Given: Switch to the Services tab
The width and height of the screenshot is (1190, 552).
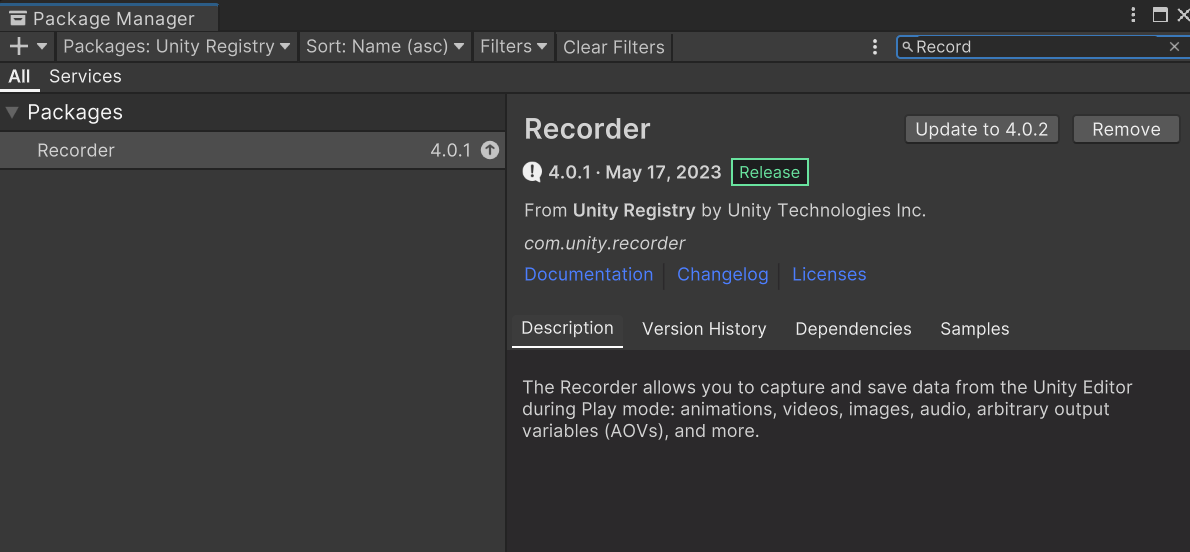Looking at the screenshot, I should pos(85,77).
